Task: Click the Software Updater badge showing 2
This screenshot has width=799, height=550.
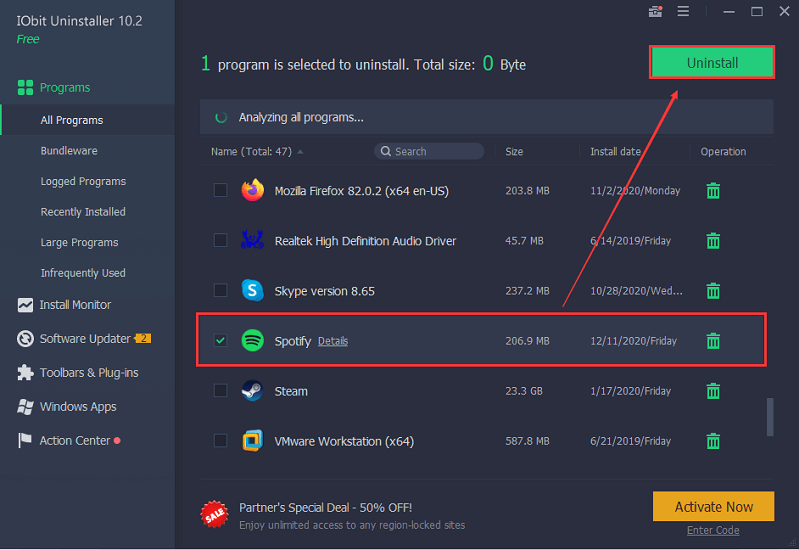Action: (x=143, y=338)
